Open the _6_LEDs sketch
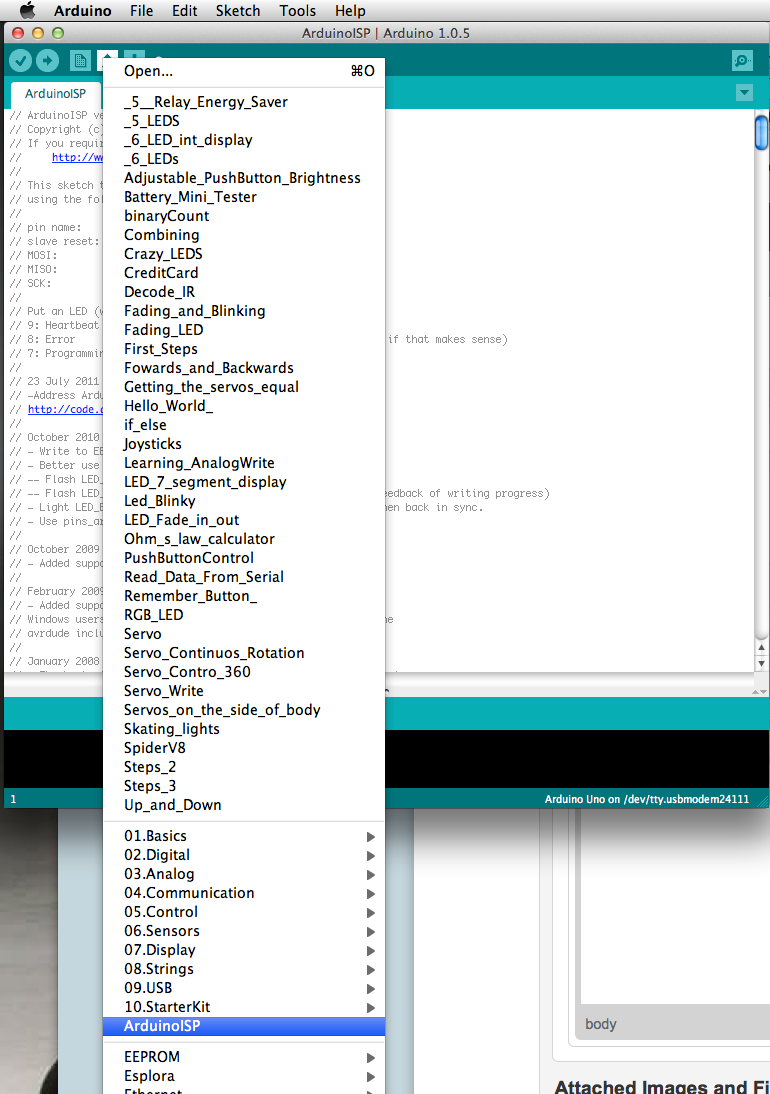Viewport: 770px width, 1094px height. coord(244,159)
